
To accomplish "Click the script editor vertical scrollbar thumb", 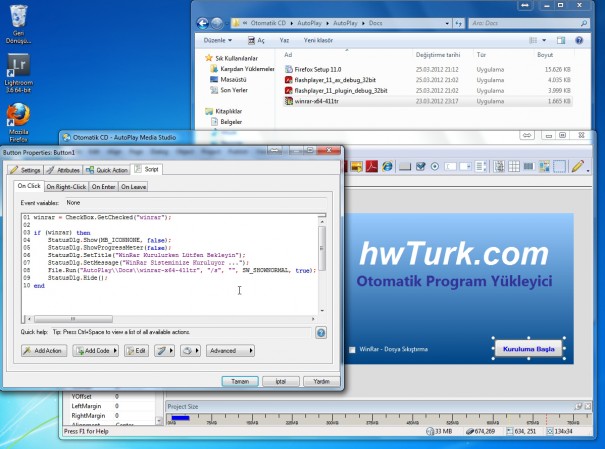I will 322,248.
